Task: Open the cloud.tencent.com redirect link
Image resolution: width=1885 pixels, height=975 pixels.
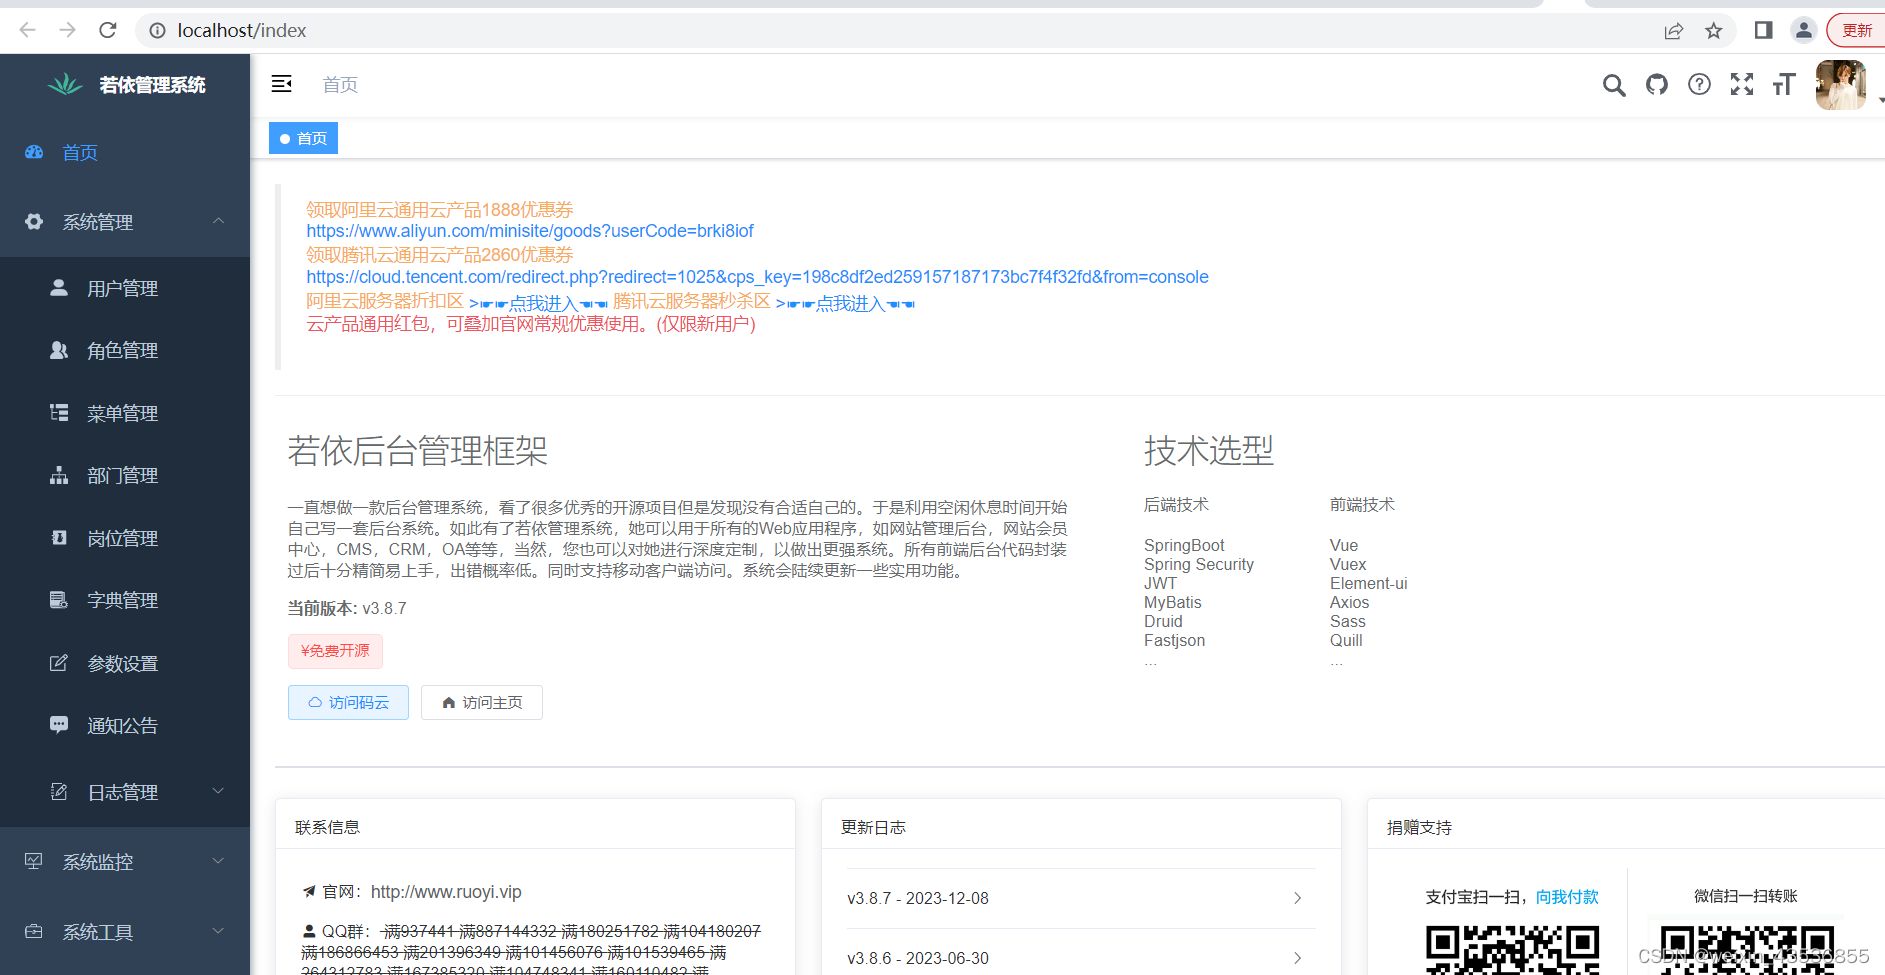Action: point(757,277)
